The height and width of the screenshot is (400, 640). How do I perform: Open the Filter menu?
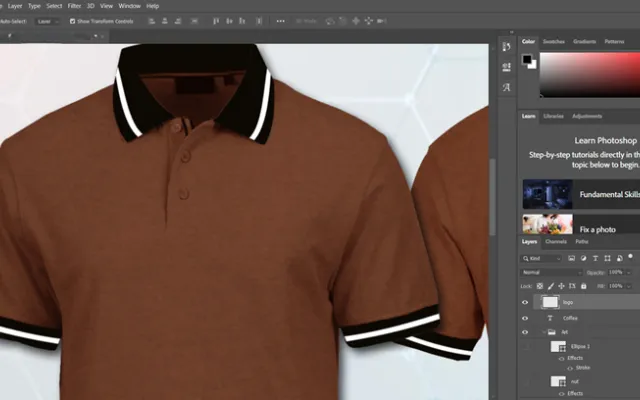[x=74, y=6]
